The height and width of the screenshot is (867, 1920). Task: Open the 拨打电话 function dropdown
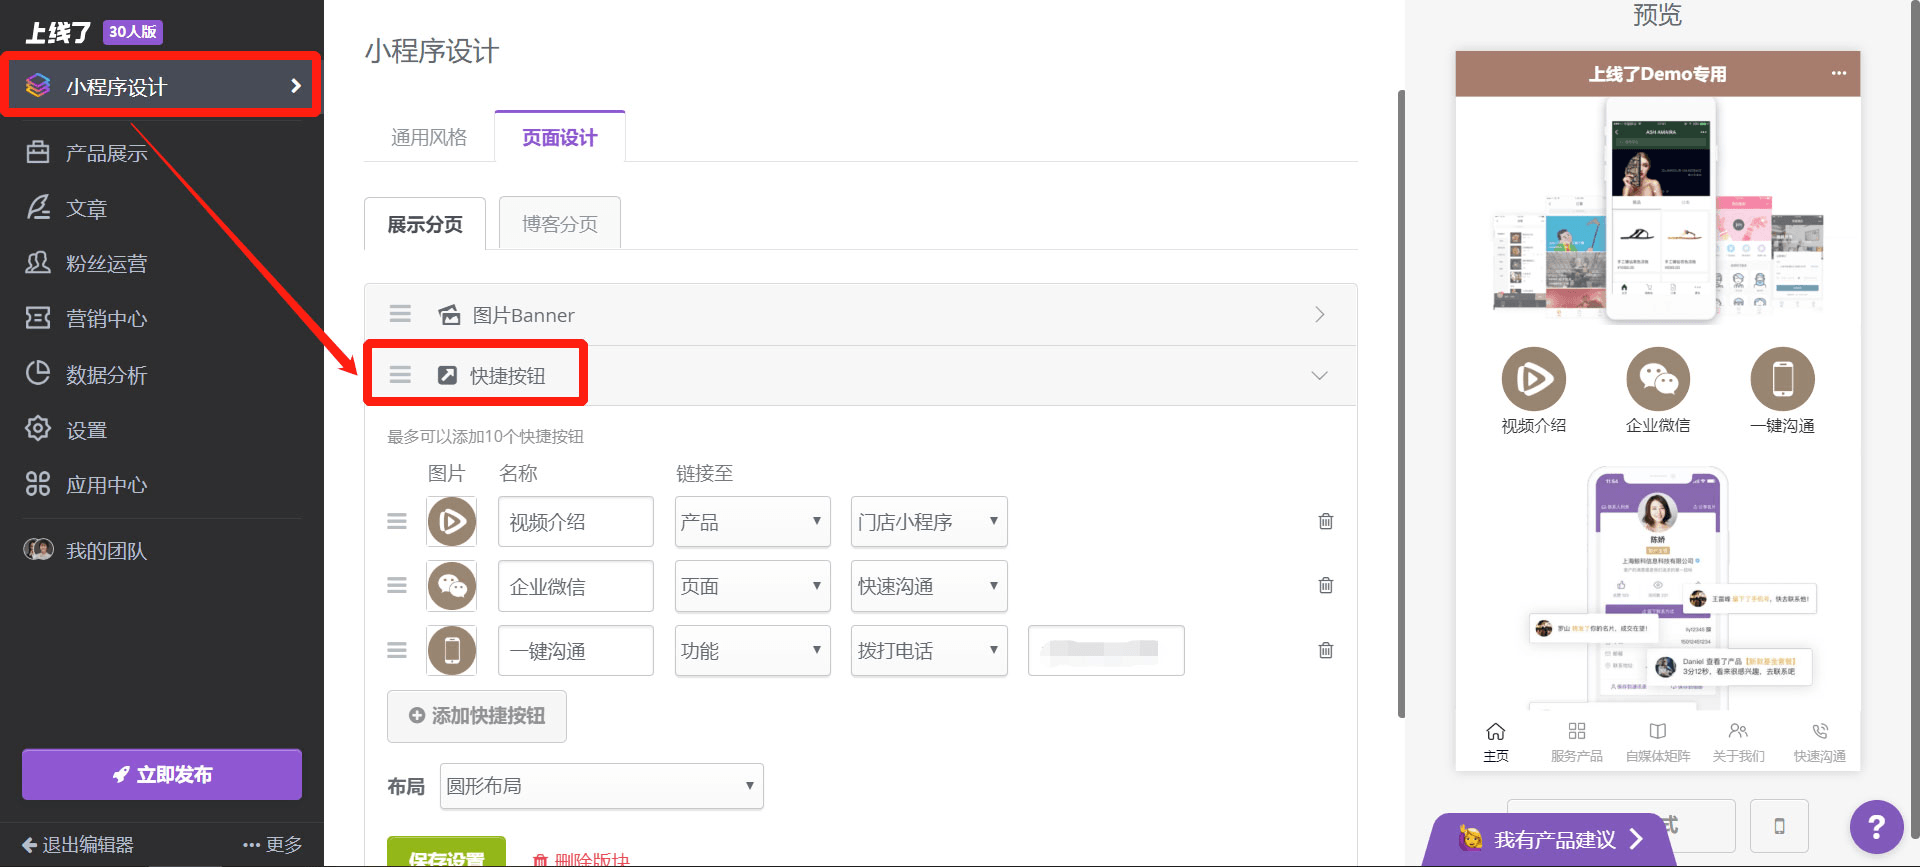(928, 650)
